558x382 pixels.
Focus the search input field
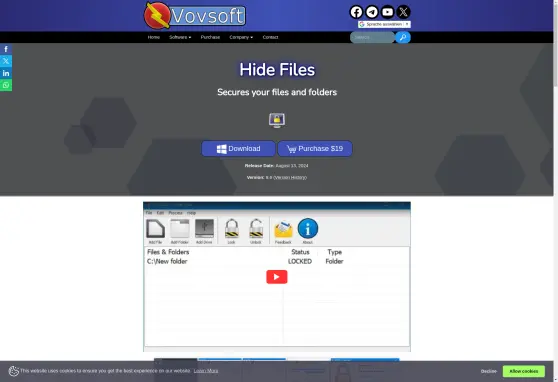click(372, 37)
